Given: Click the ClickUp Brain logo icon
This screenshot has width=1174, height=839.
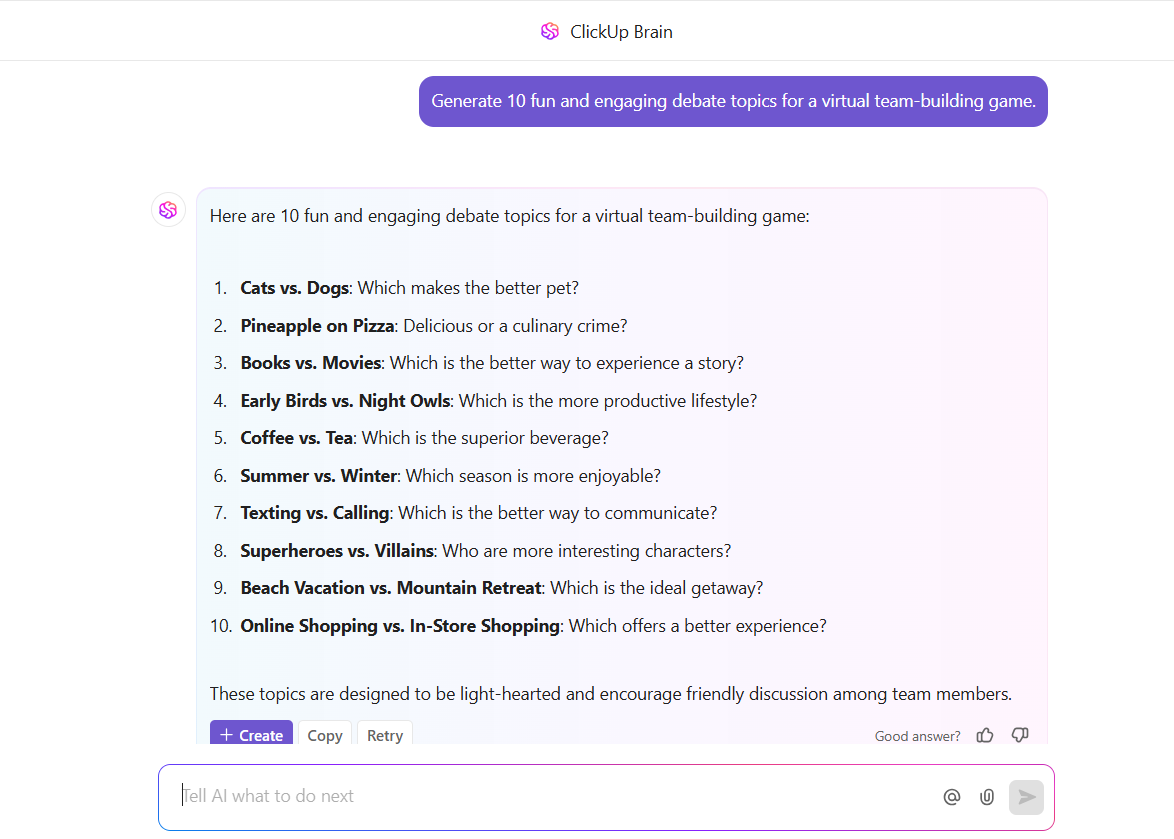Looking at the screenshot, I should click(549, 31).
